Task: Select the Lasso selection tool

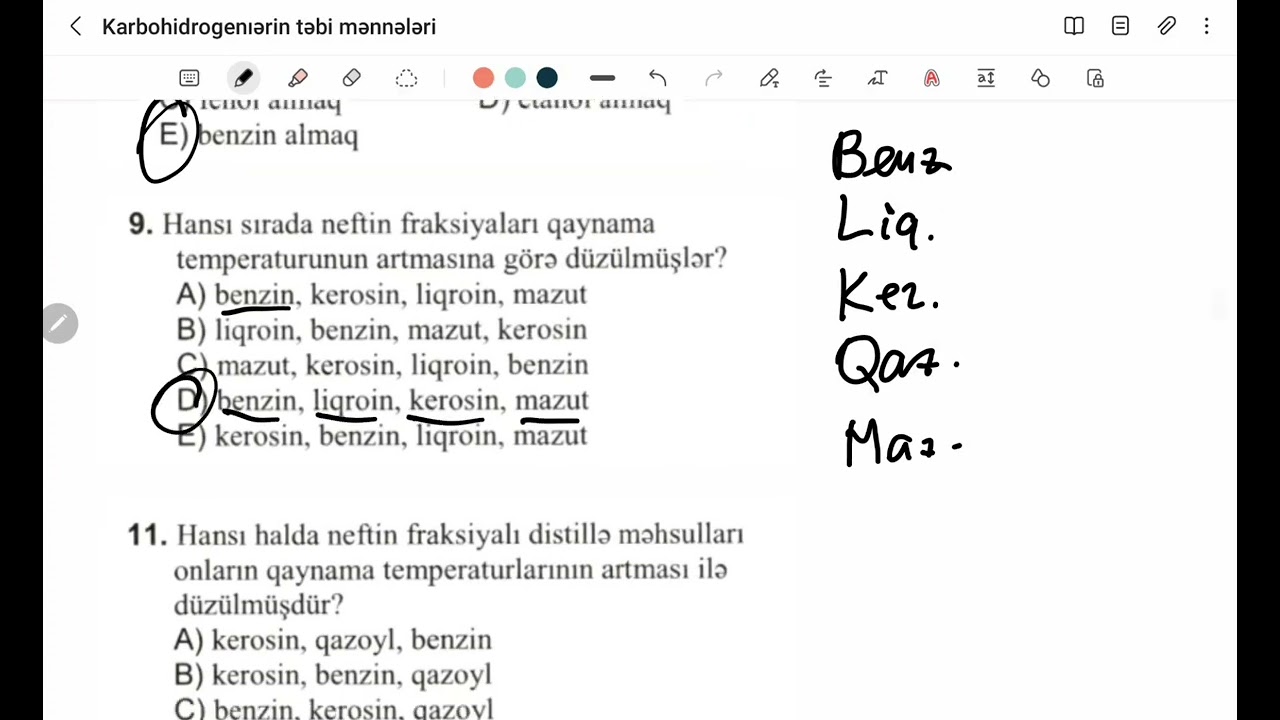Action: coord(406,78)
